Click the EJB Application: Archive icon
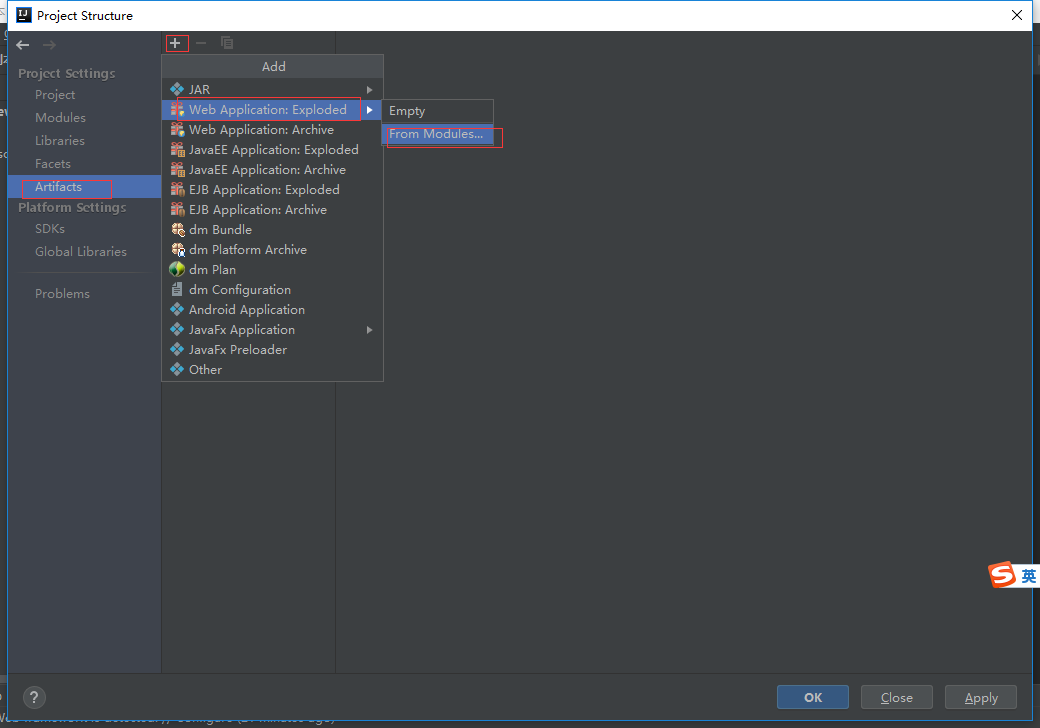The image size is (1040, 728). coord(177,210)
